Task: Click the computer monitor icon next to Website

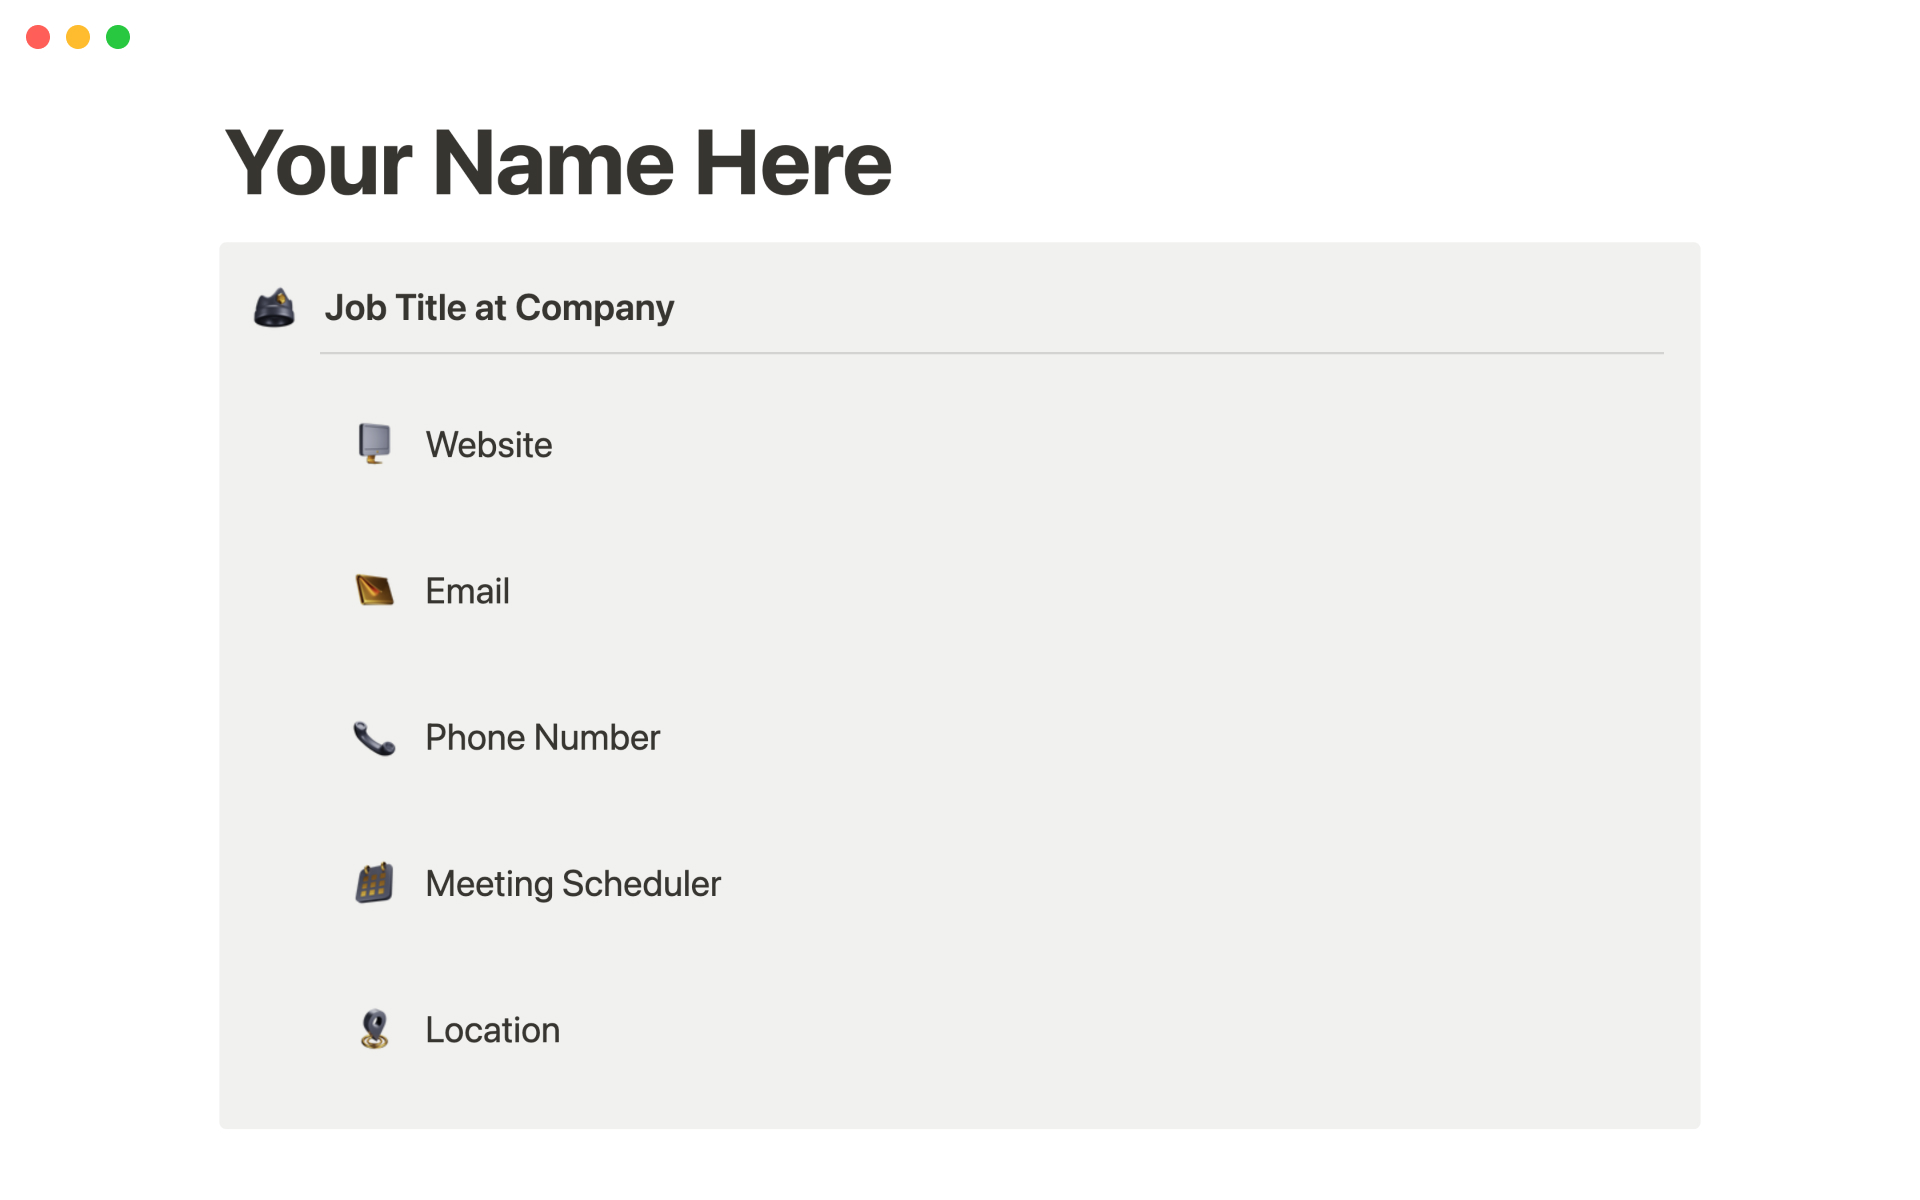Action: click(374, 444)
